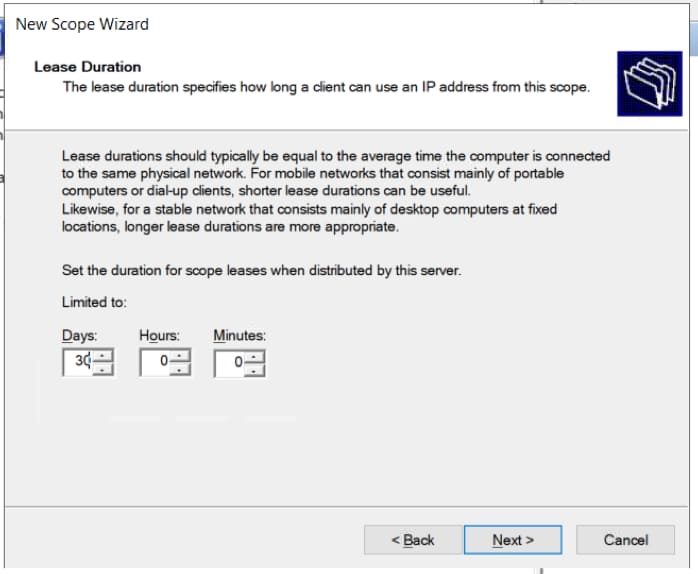Select the Minutes input field
This screenshot has height=574, width=698.
click(x=230, y=362)
